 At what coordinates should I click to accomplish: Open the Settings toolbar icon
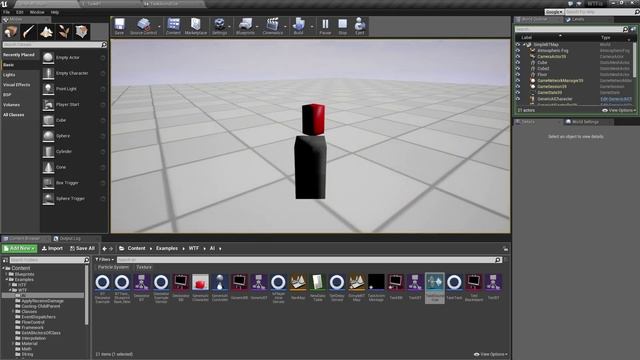point(220,26)
